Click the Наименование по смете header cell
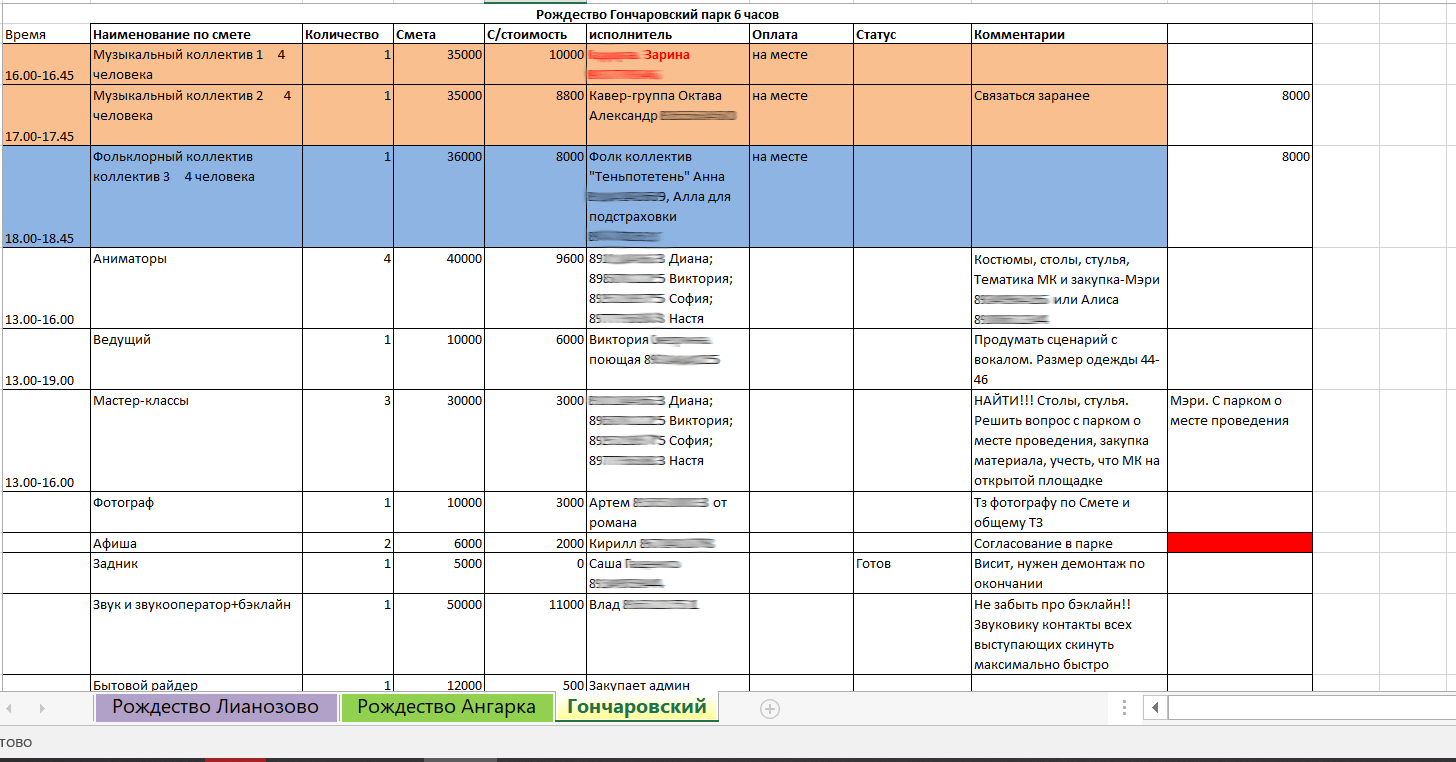 196,34
